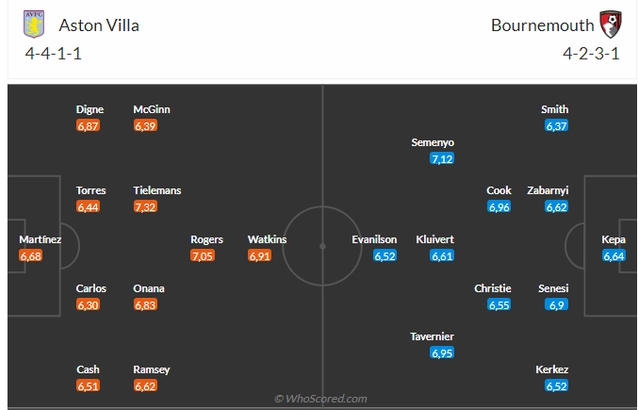Click the Aston Villa club crest
The height and width of the screenshot is (410, 638).
point(34,24)
